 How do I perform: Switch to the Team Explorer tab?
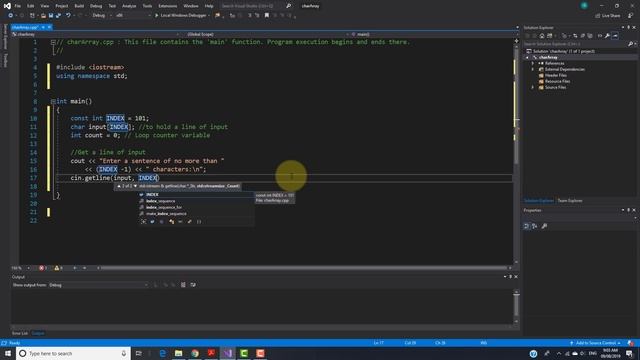[570, 201]
